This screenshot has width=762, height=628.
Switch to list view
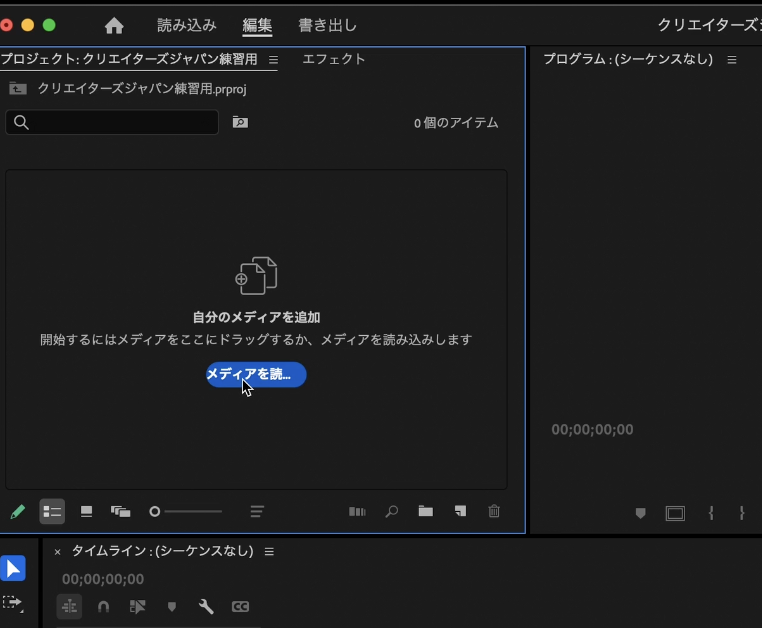[52, 511]
